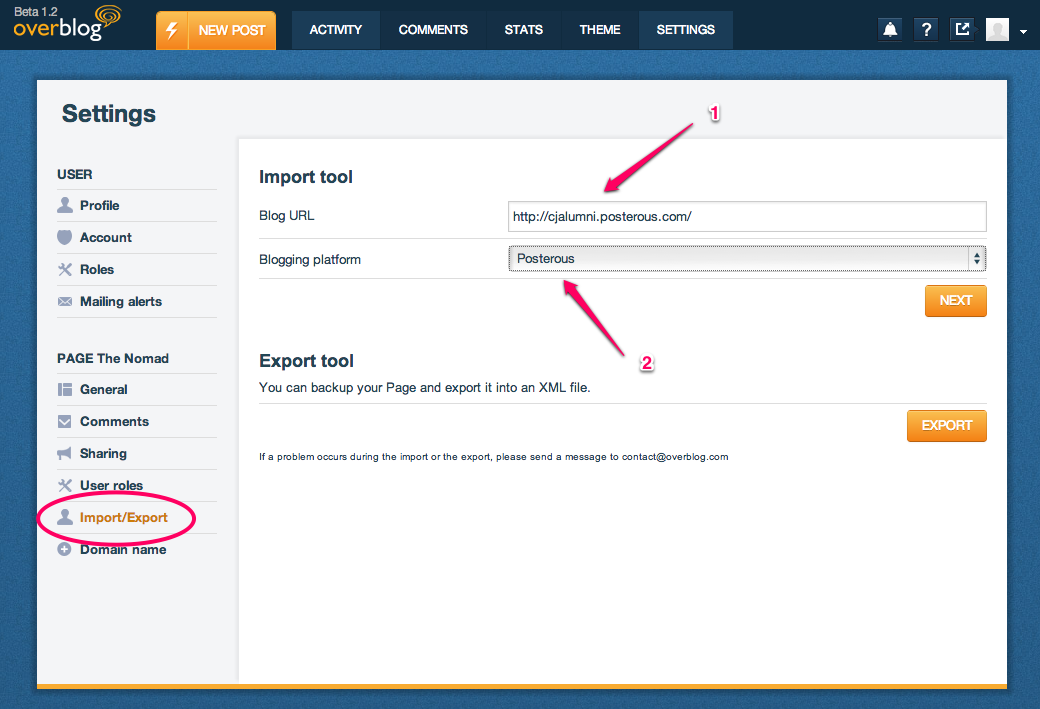Click into the Blog URL field

747,216
